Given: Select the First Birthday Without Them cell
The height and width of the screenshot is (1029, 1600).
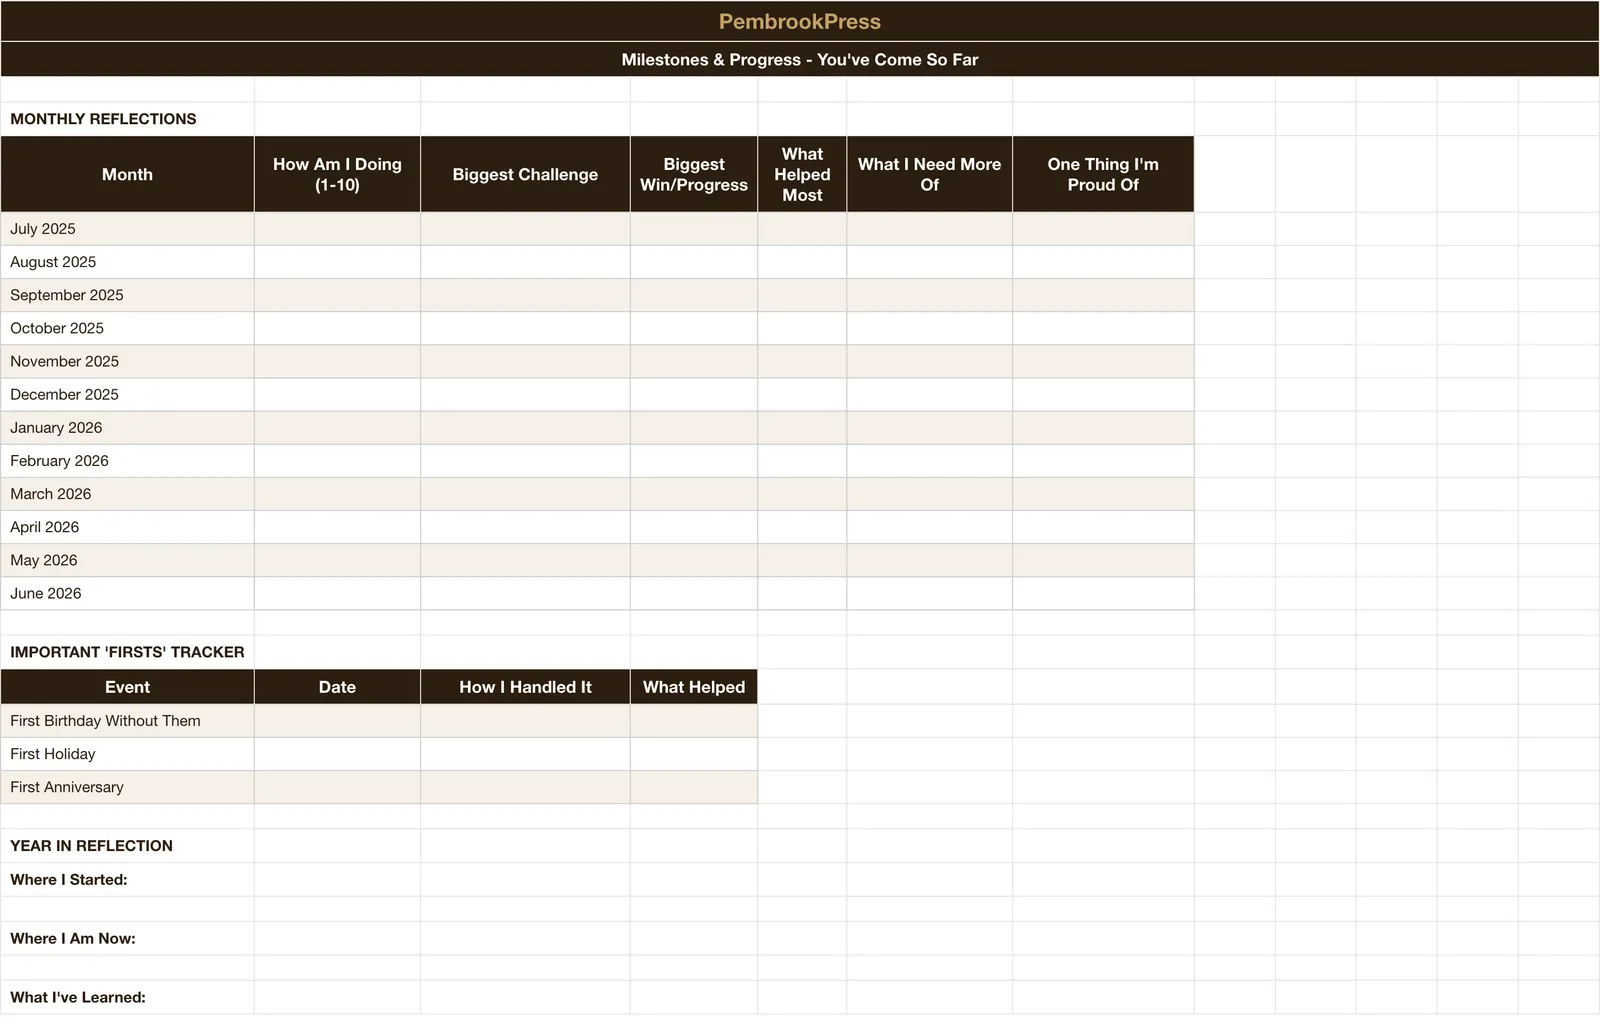Looking at the screenshot, I should click(127, 721).
